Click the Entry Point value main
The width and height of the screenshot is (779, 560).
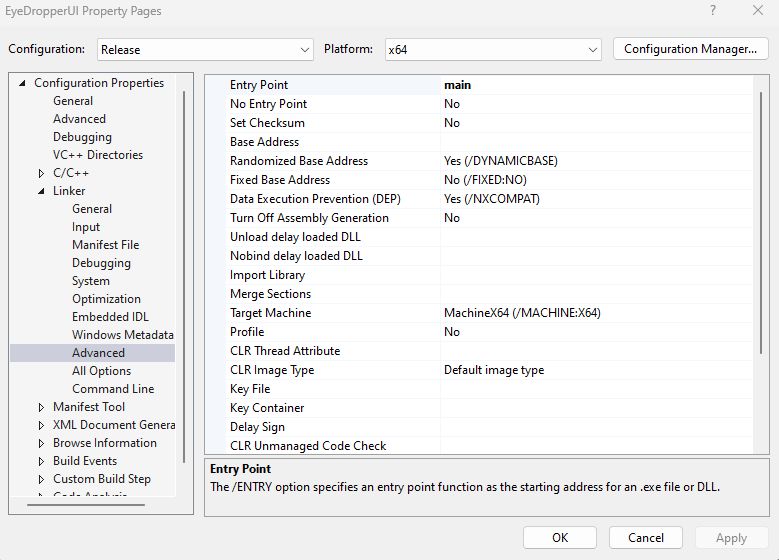(458, 85)
